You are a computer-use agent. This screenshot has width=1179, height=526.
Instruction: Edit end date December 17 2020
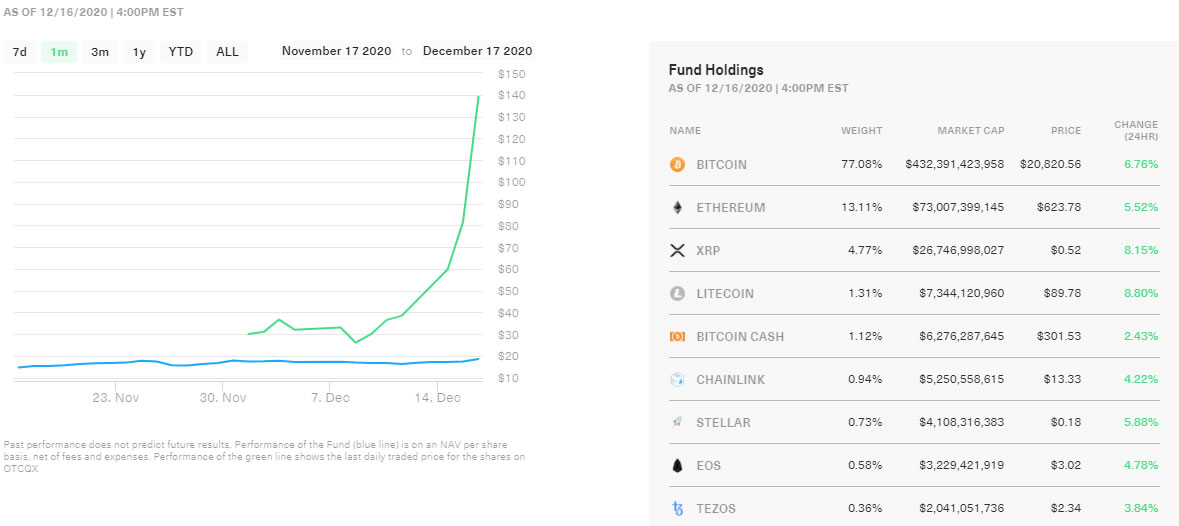coord(477,51)
